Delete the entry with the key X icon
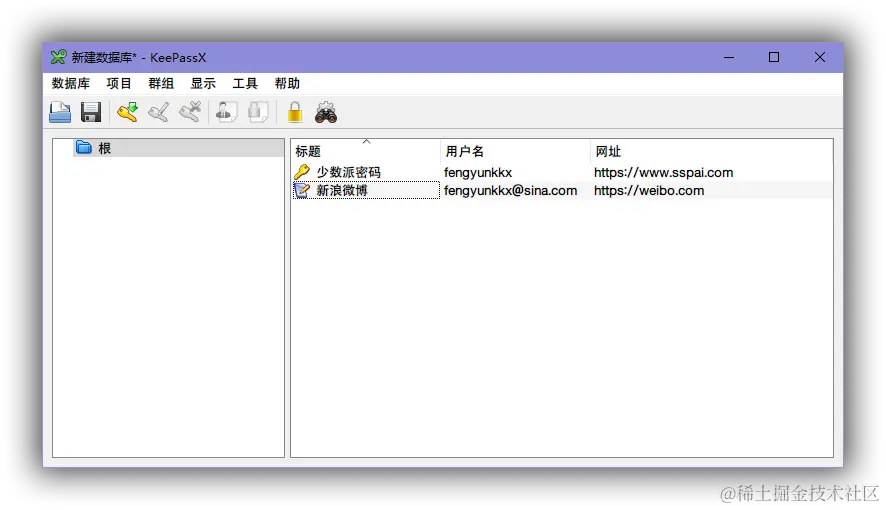Screen dimensions: 886x510 [190, 112]
